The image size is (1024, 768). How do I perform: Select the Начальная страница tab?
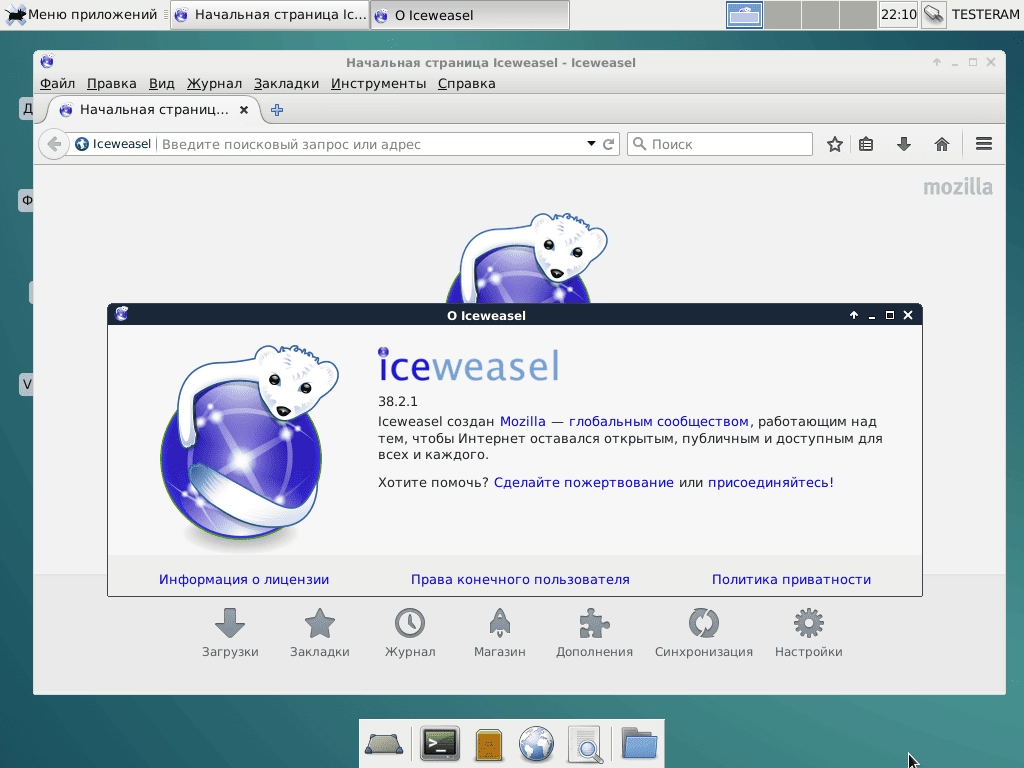(x=153, y=110)
